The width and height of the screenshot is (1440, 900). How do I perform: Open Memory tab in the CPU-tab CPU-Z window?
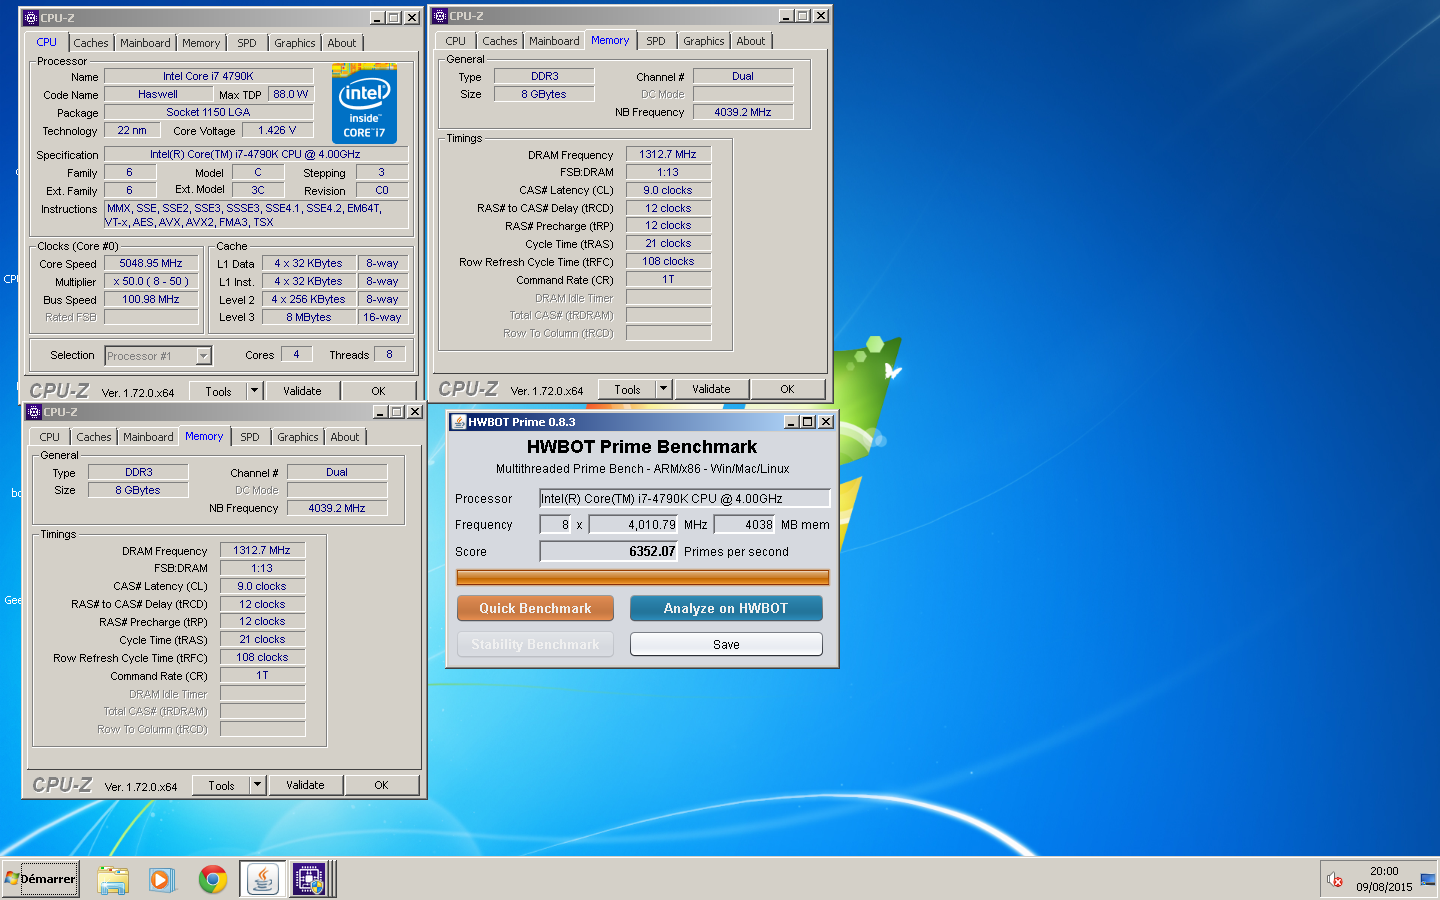(x=201, y=43)
